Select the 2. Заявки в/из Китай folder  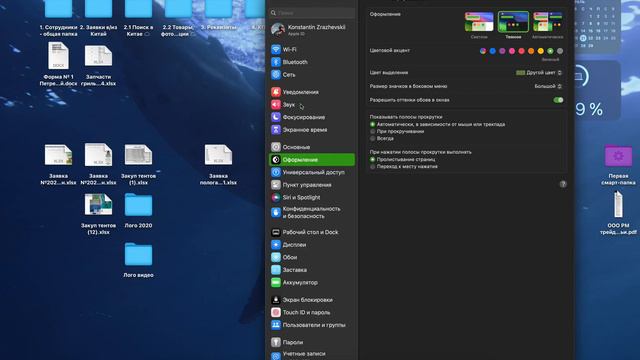click(98, 18)
